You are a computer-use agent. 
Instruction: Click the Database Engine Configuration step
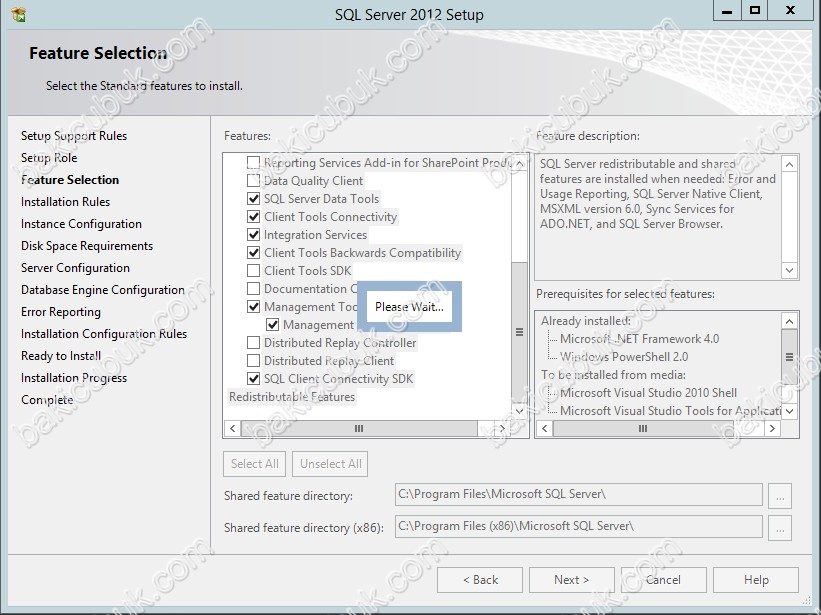(103, 290)
